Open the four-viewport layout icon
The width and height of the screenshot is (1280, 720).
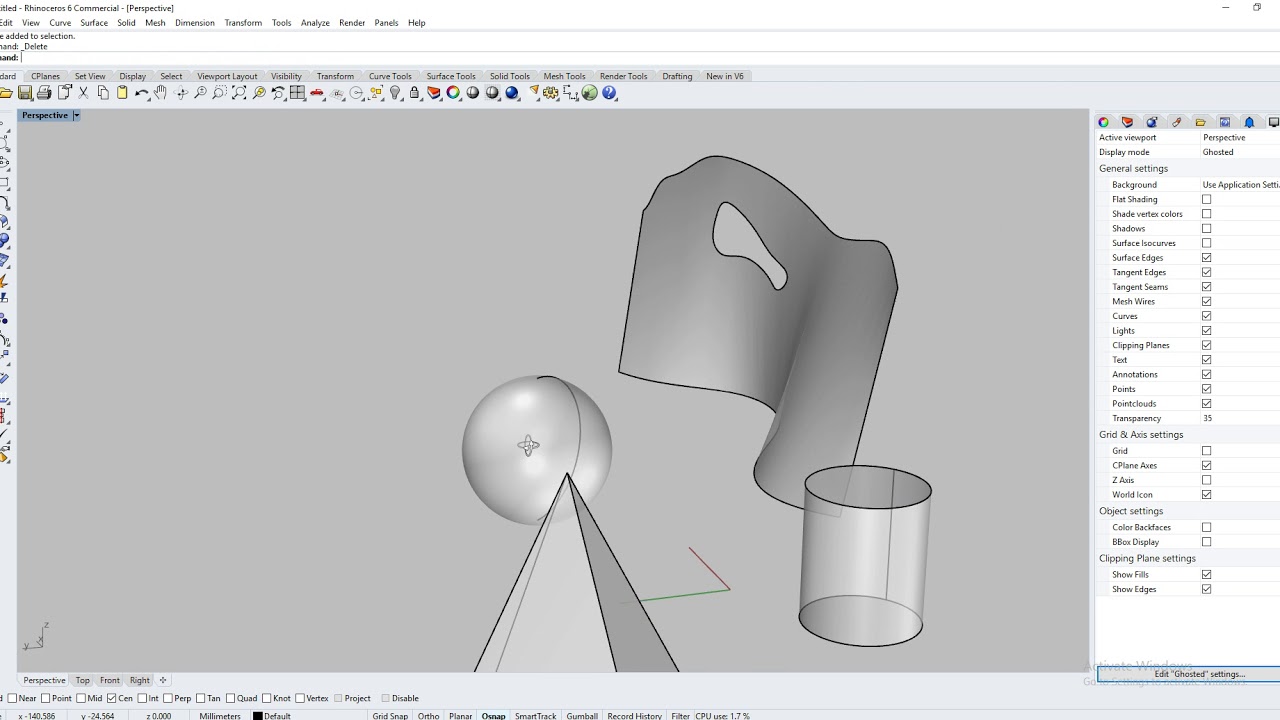[297, 93]
